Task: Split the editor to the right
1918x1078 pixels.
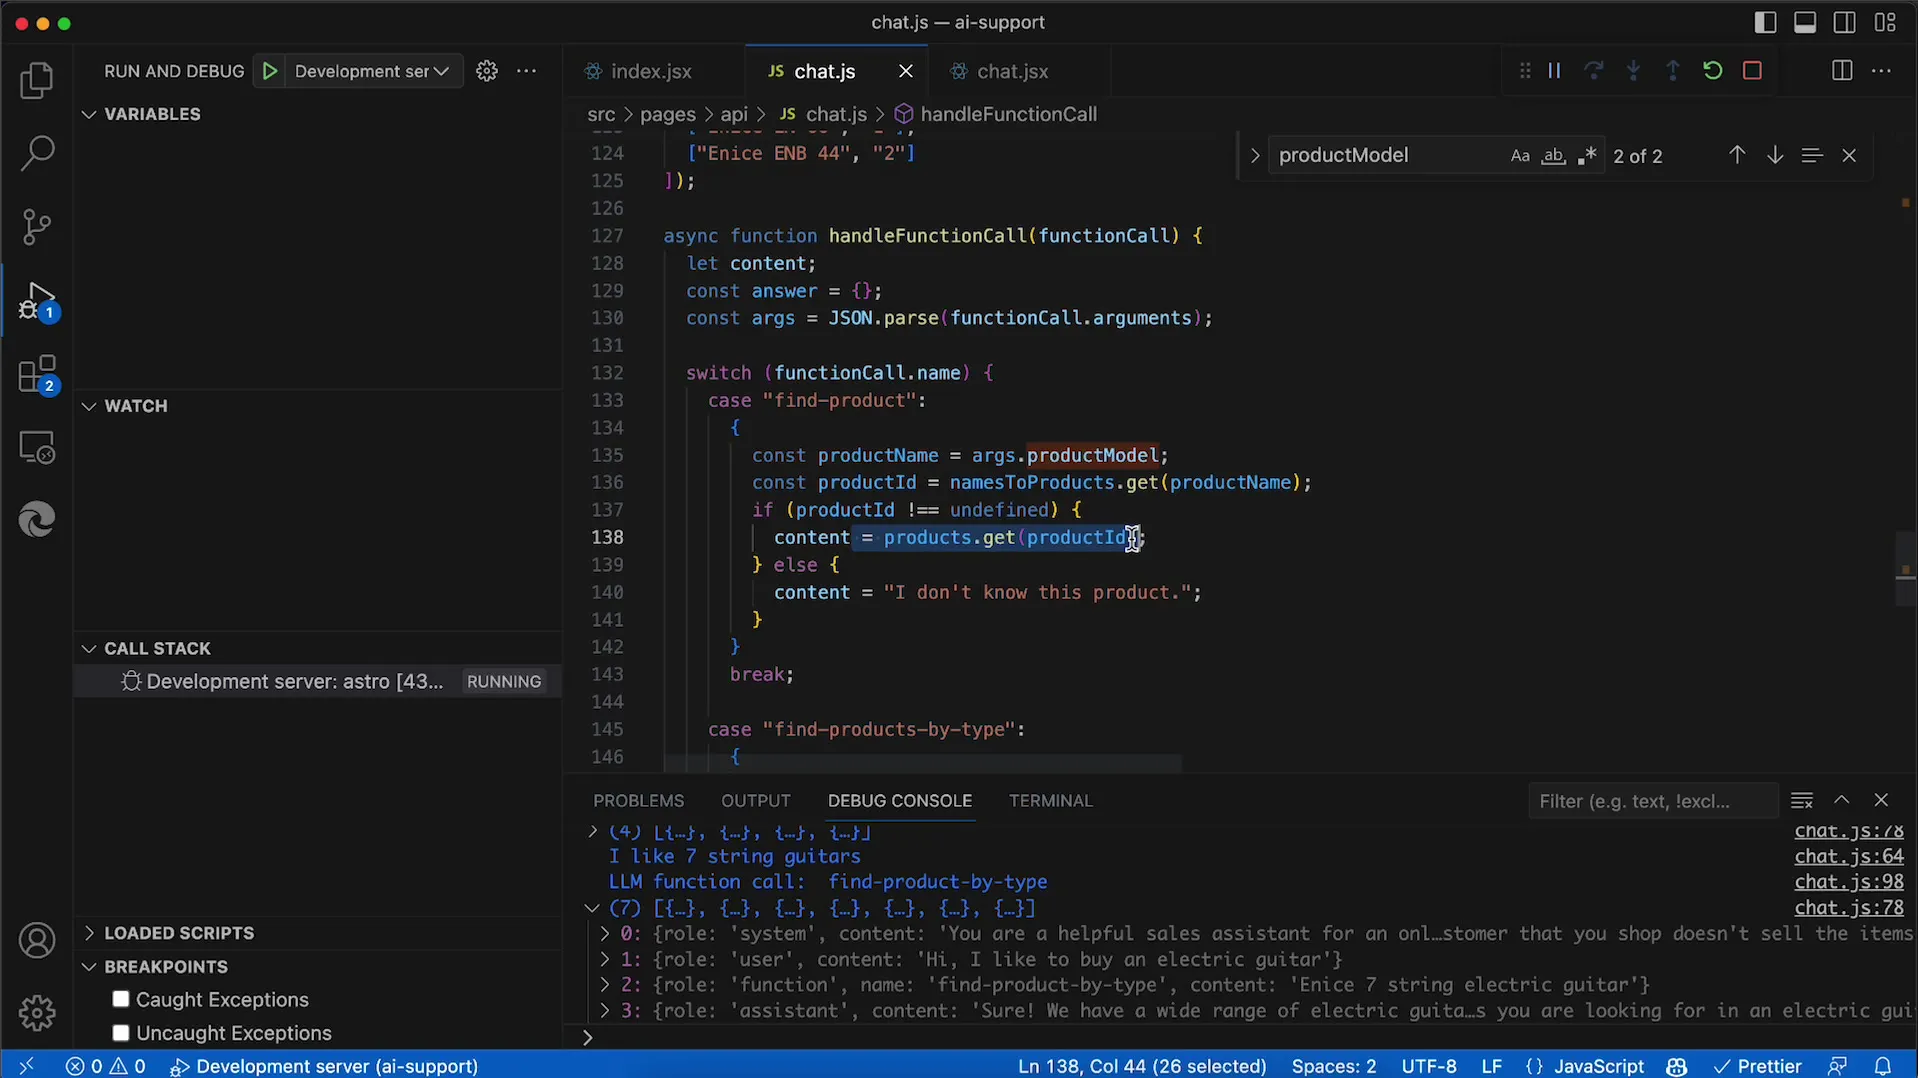Action: tap(1841, 71)
